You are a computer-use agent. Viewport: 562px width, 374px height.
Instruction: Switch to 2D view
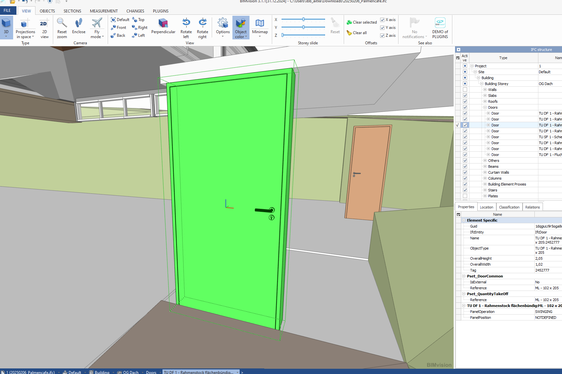pos(44,28)
